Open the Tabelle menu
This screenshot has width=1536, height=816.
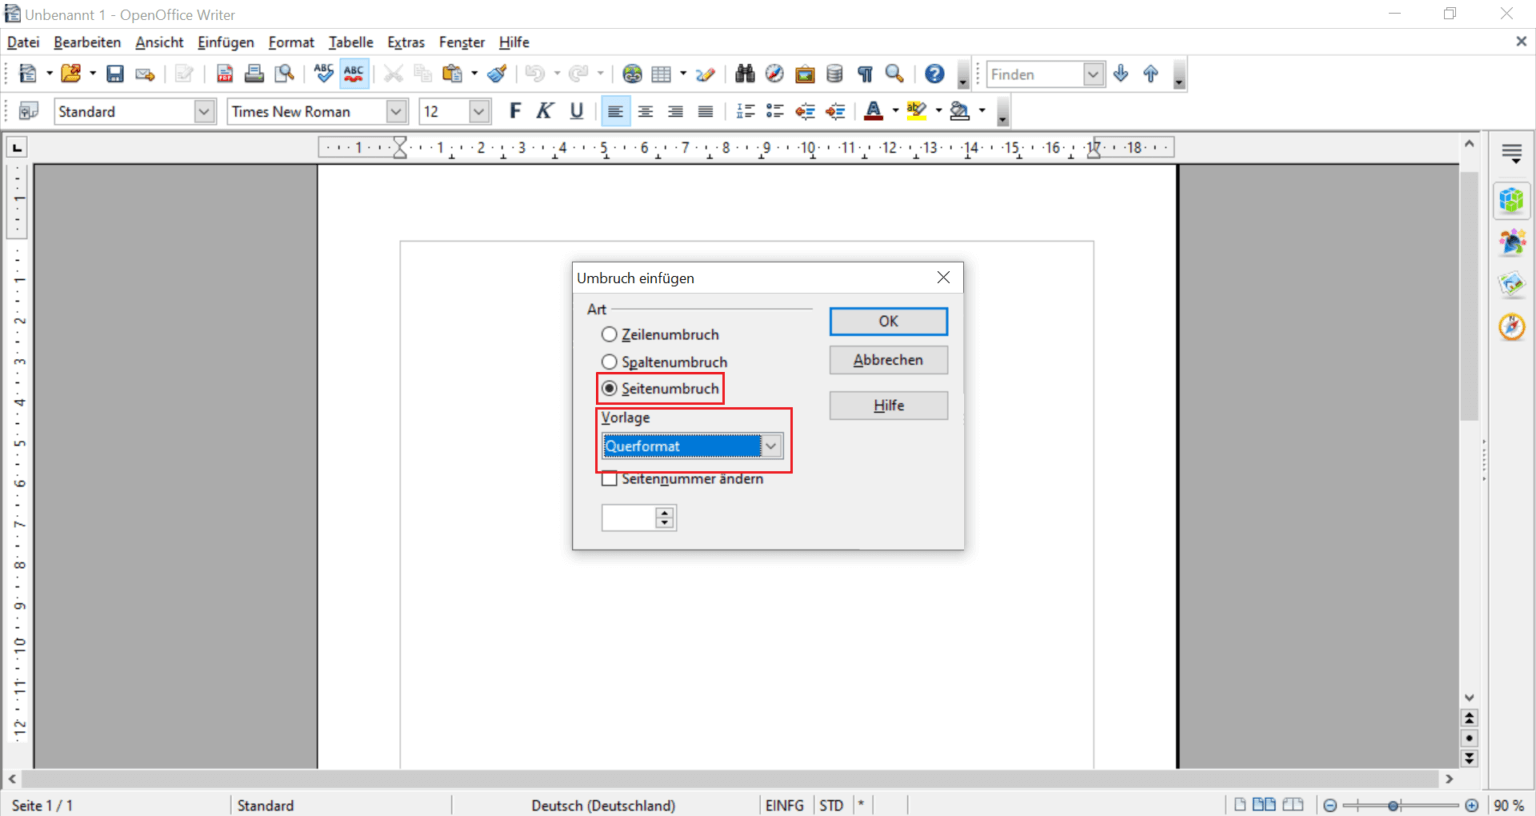351,42
